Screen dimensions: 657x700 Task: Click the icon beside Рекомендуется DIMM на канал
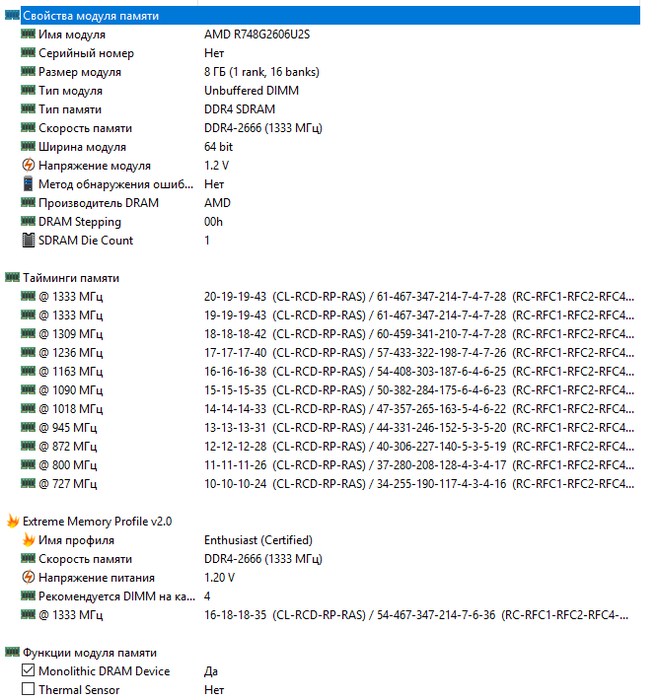[x=28, y=596]
